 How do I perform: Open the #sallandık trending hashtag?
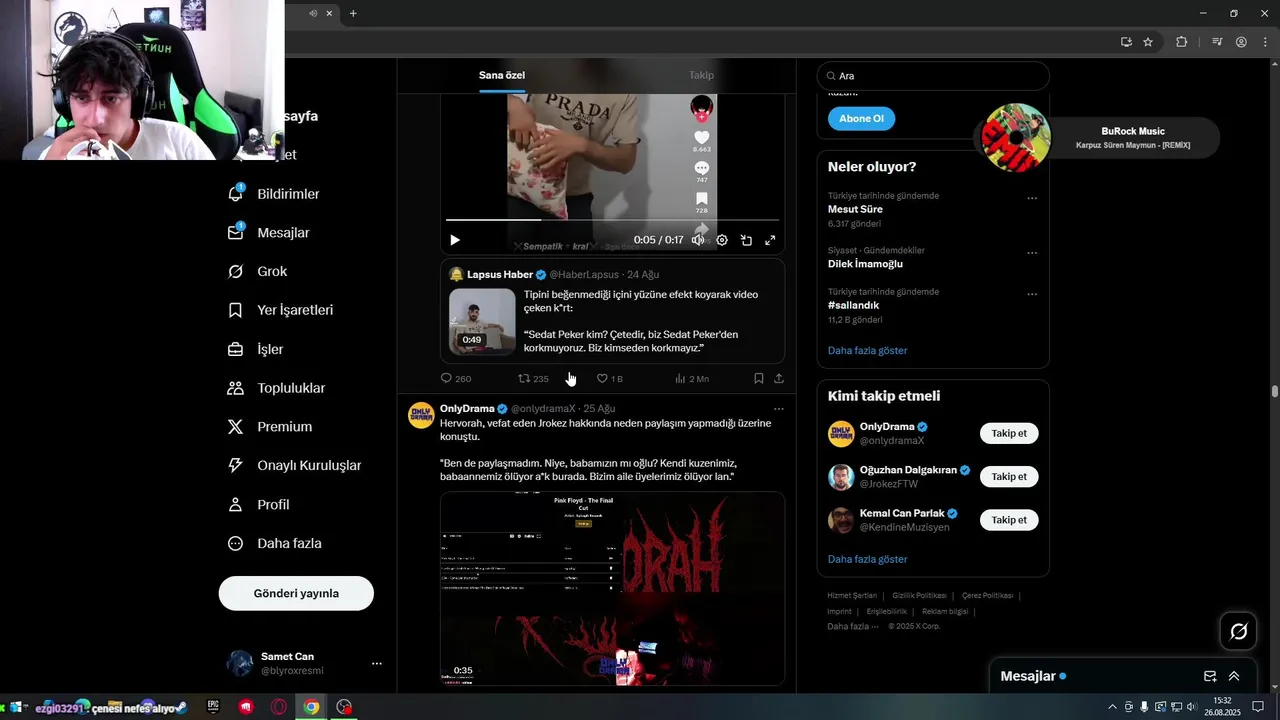853,305
